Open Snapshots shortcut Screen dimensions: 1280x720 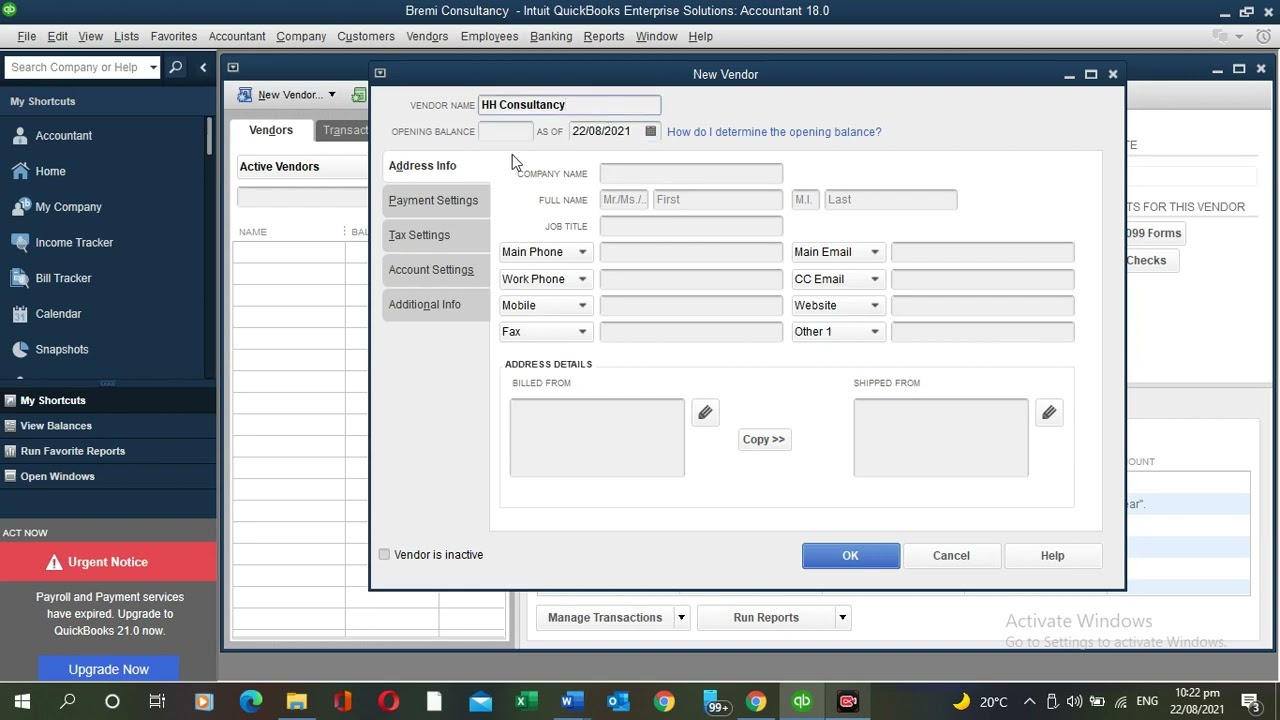point(62,349)
